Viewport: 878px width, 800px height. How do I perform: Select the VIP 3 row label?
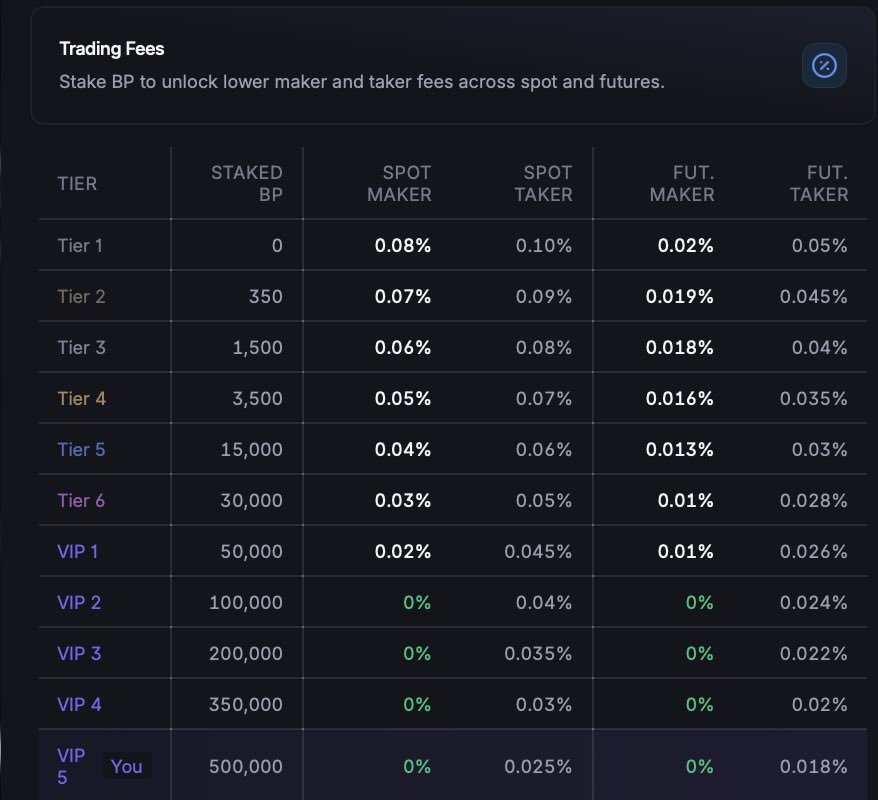pos(79,653)
